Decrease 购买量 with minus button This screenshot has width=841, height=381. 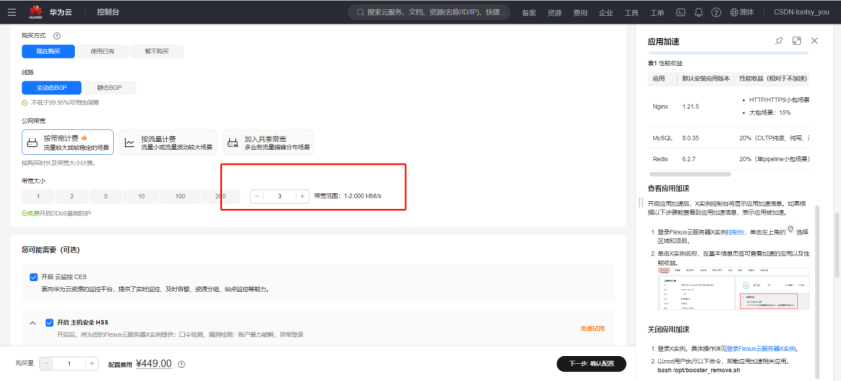coord(46,364)
